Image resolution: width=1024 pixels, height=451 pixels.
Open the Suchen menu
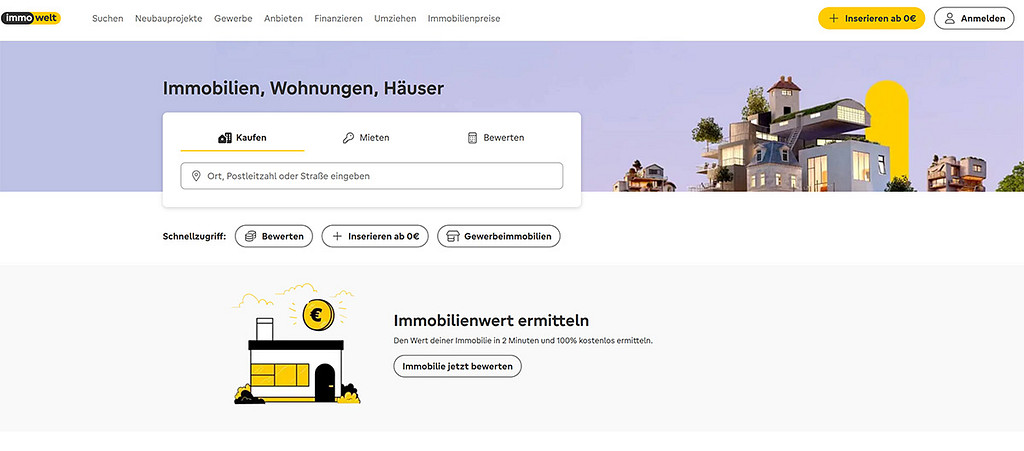[x=107, y=19]
